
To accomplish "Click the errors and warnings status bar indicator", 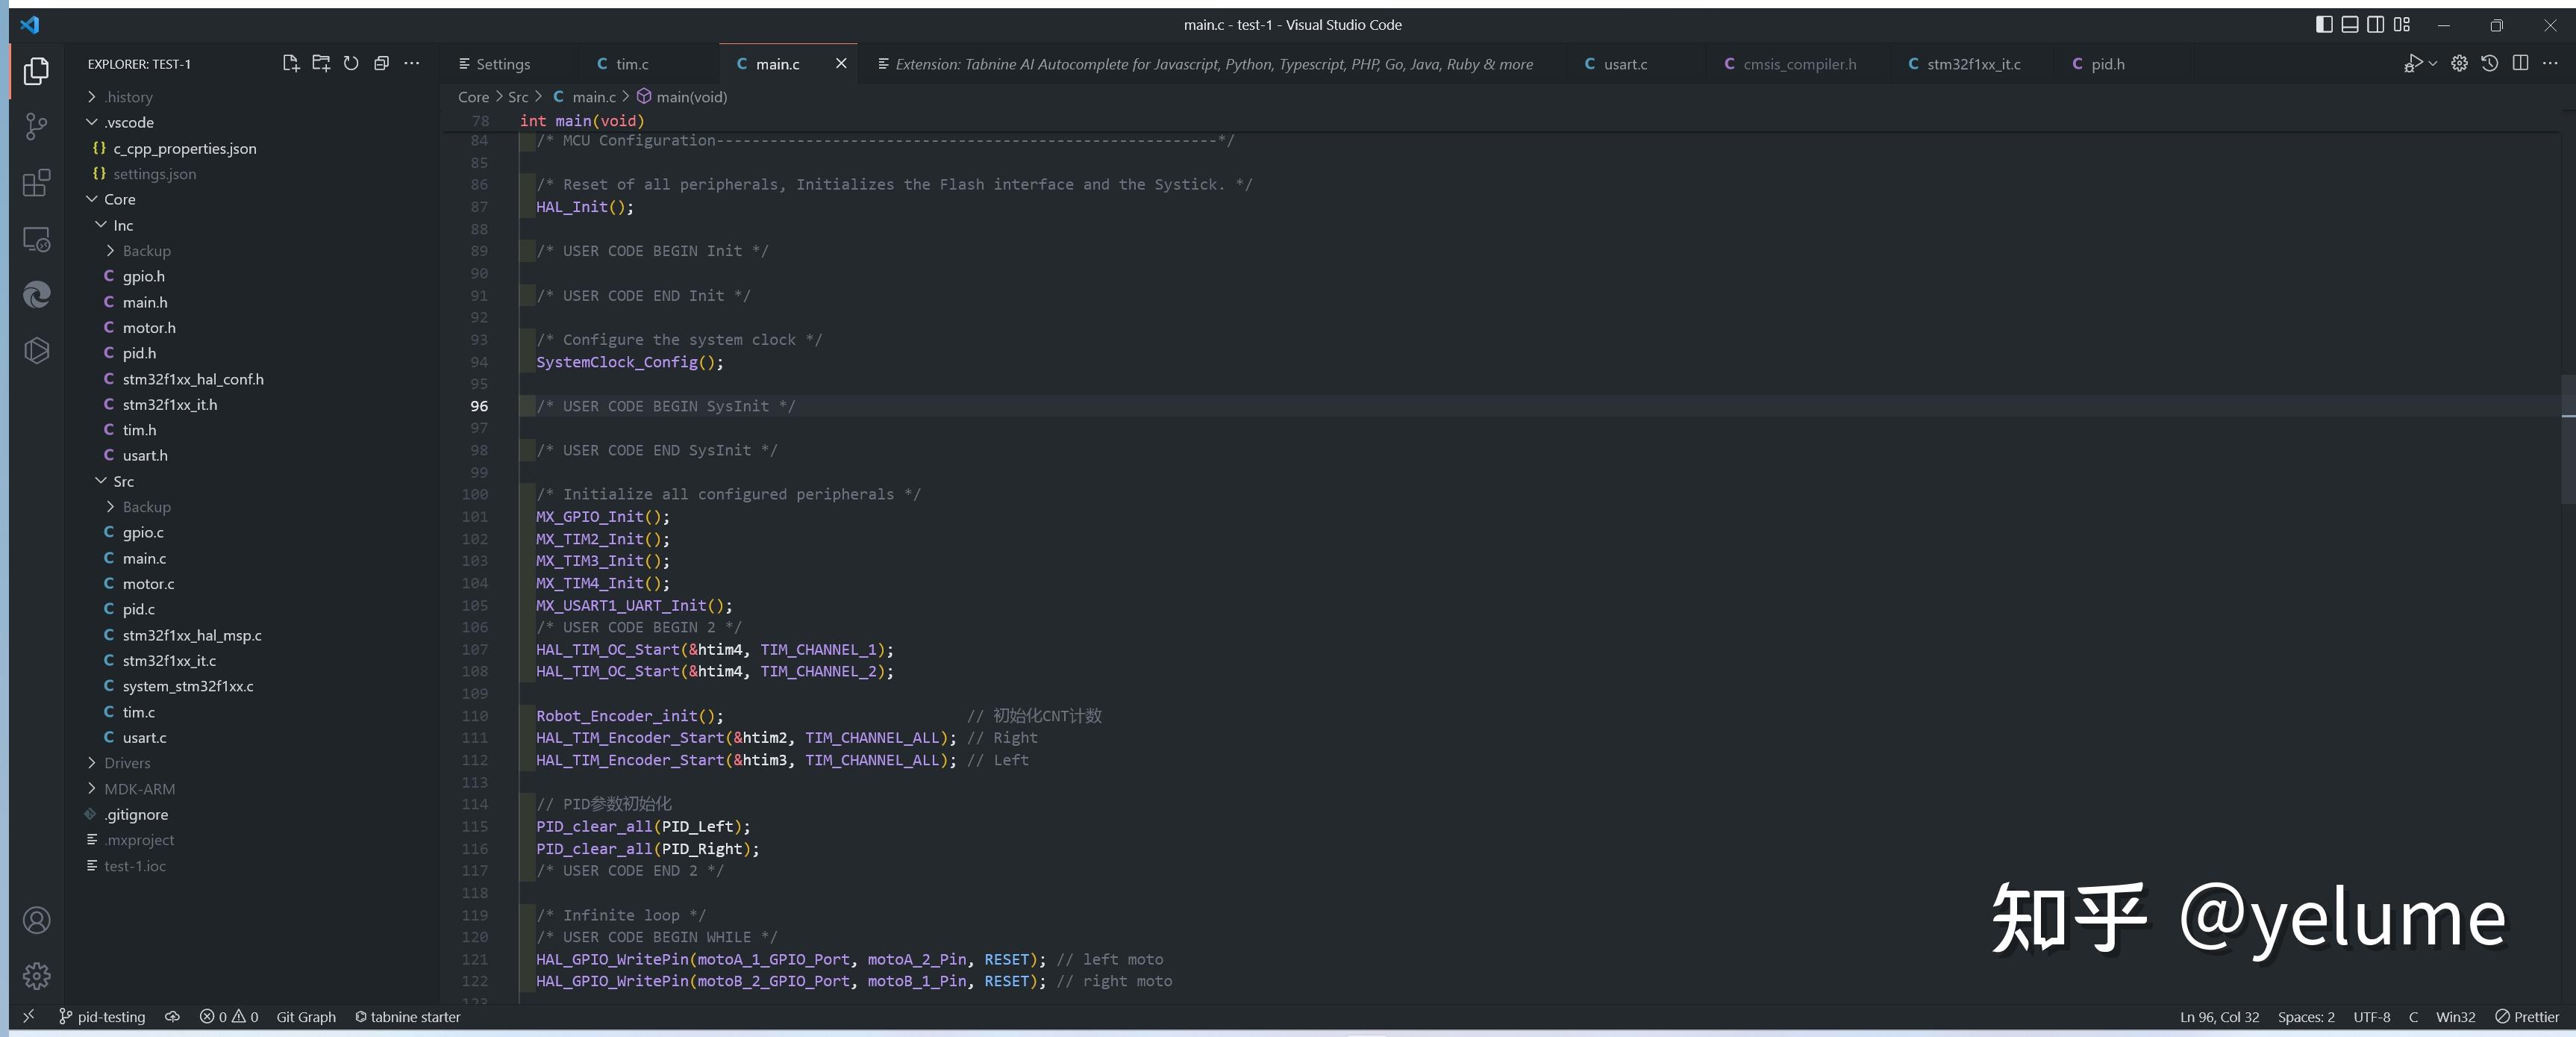I will click(x=228, y=1016).
